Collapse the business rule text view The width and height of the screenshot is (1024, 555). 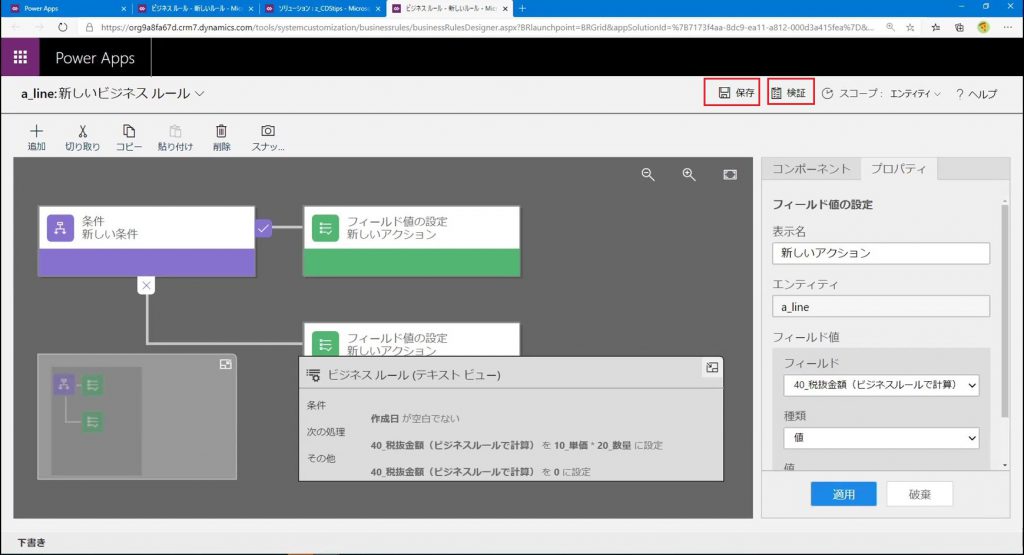(712, 368)
